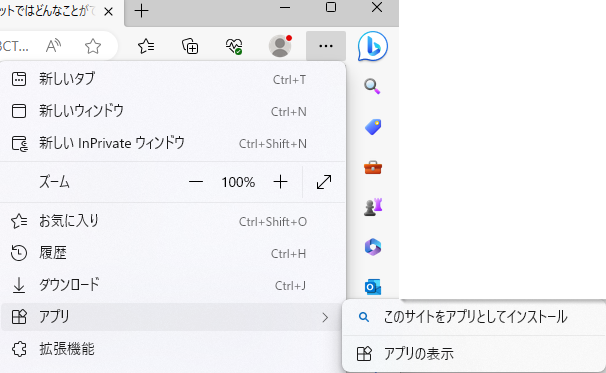This screenshot has width=606, height=373.
Task: Select 新しい InPrivate ウィンドウ menu item
Action: (x=173, y=143)
